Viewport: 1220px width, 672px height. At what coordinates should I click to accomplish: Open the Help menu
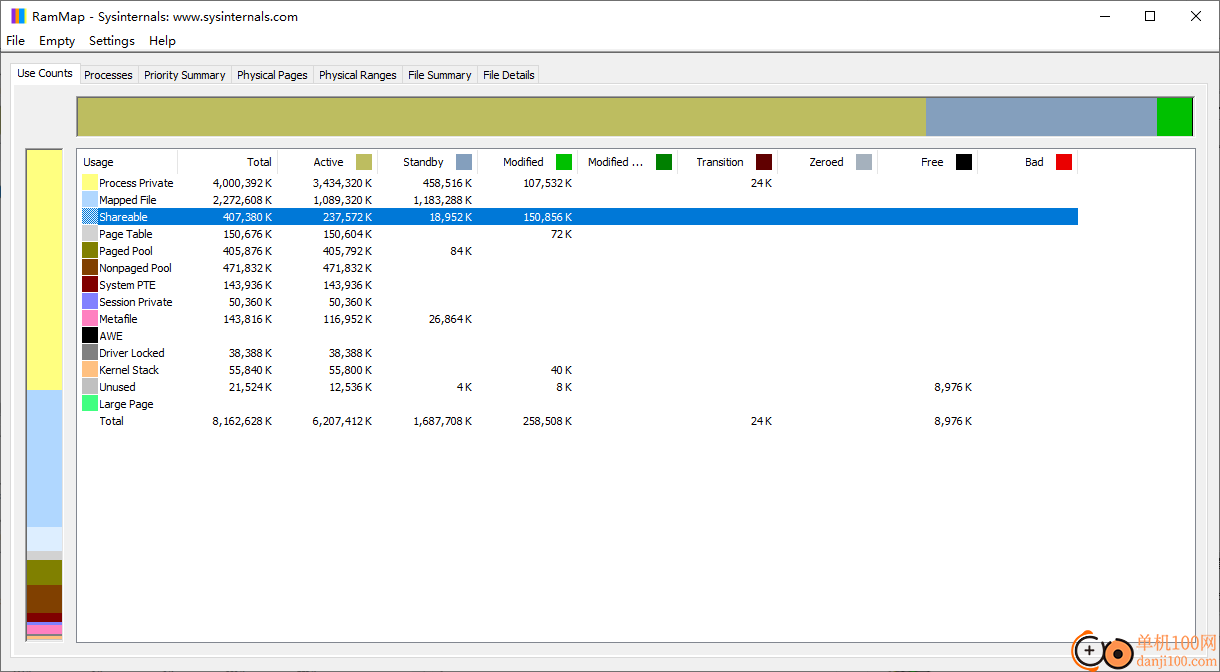tap(162, 41)
